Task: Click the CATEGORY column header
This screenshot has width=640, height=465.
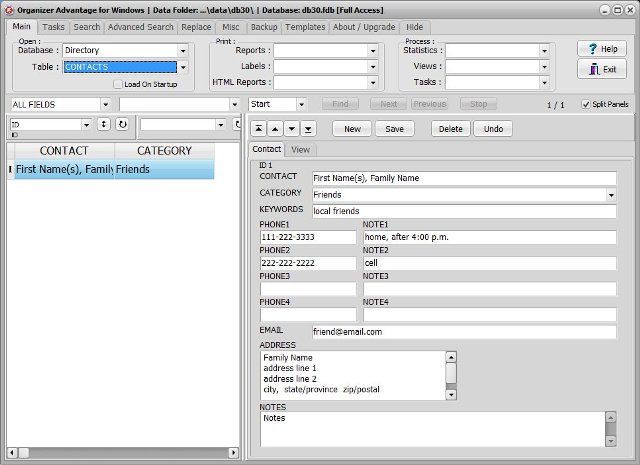Action: pos(164,151)
